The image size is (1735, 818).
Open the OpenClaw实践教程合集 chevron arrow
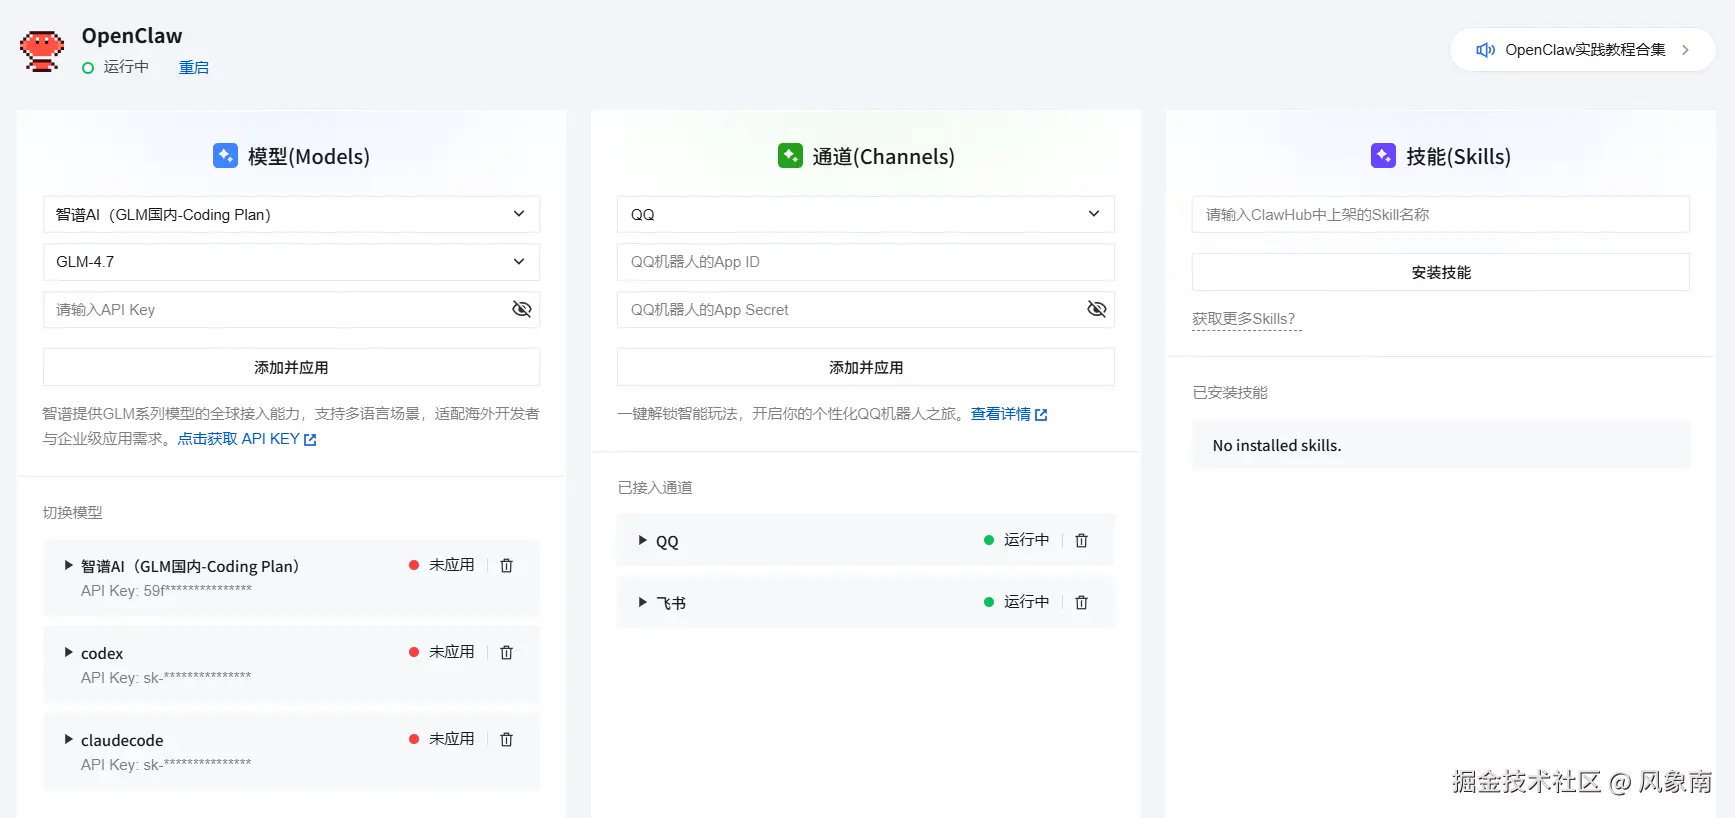click(1685, 50)
